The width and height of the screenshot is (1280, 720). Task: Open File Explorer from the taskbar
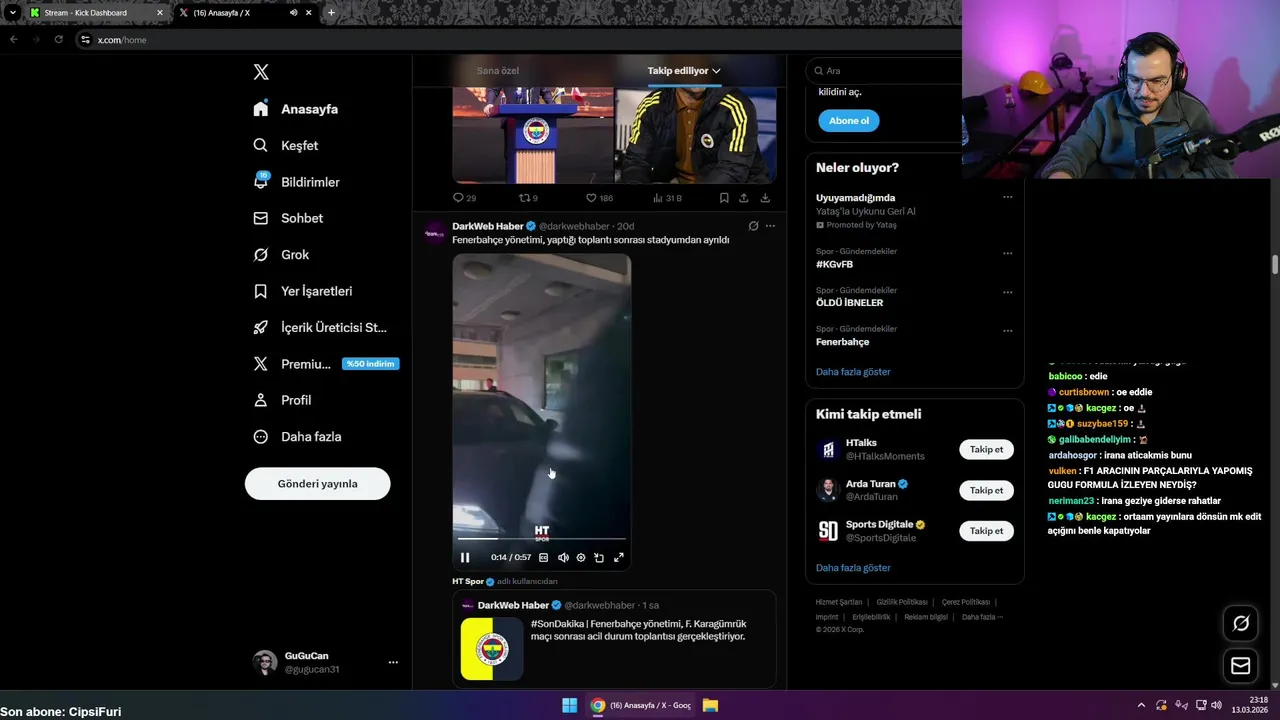click(x=710, y=705)
